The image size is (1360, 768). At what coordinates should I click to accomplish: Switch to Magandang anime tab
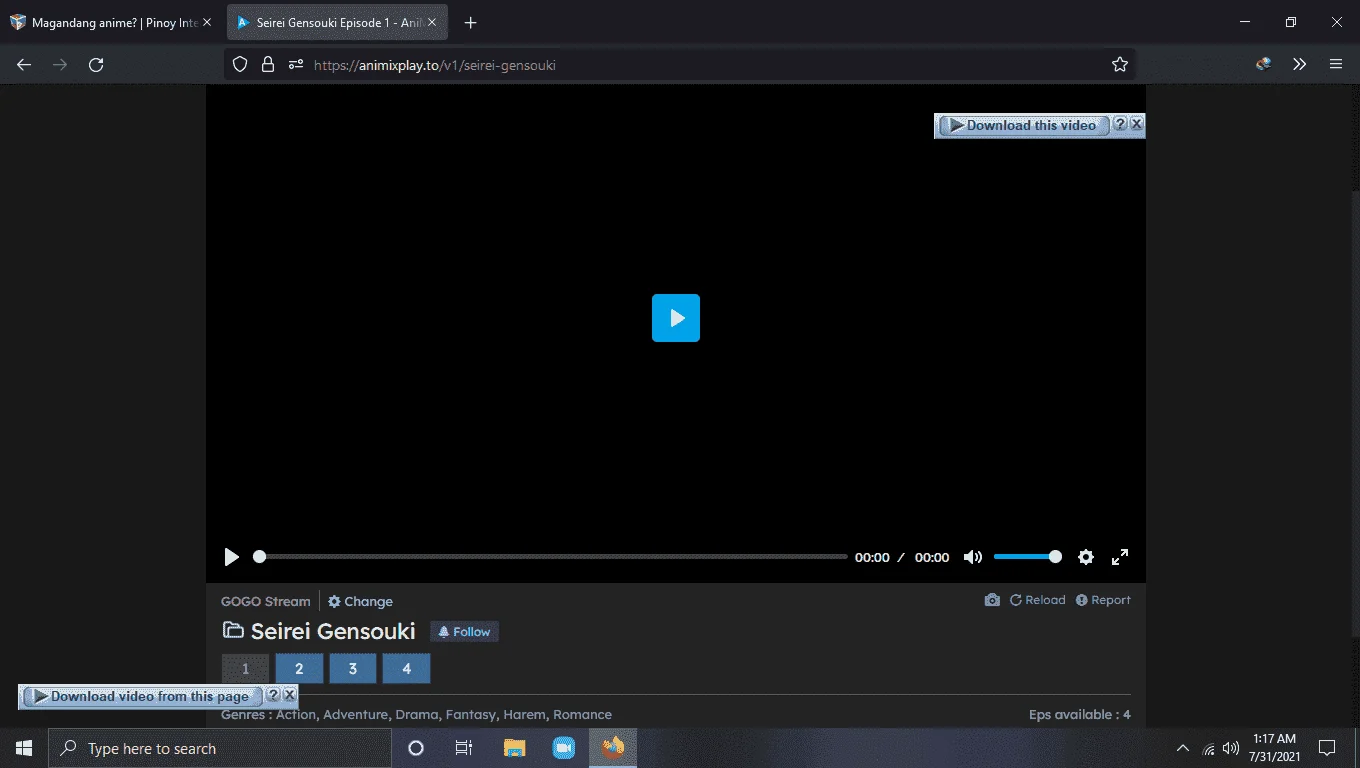pyautogui.click(x=110, y=22)
